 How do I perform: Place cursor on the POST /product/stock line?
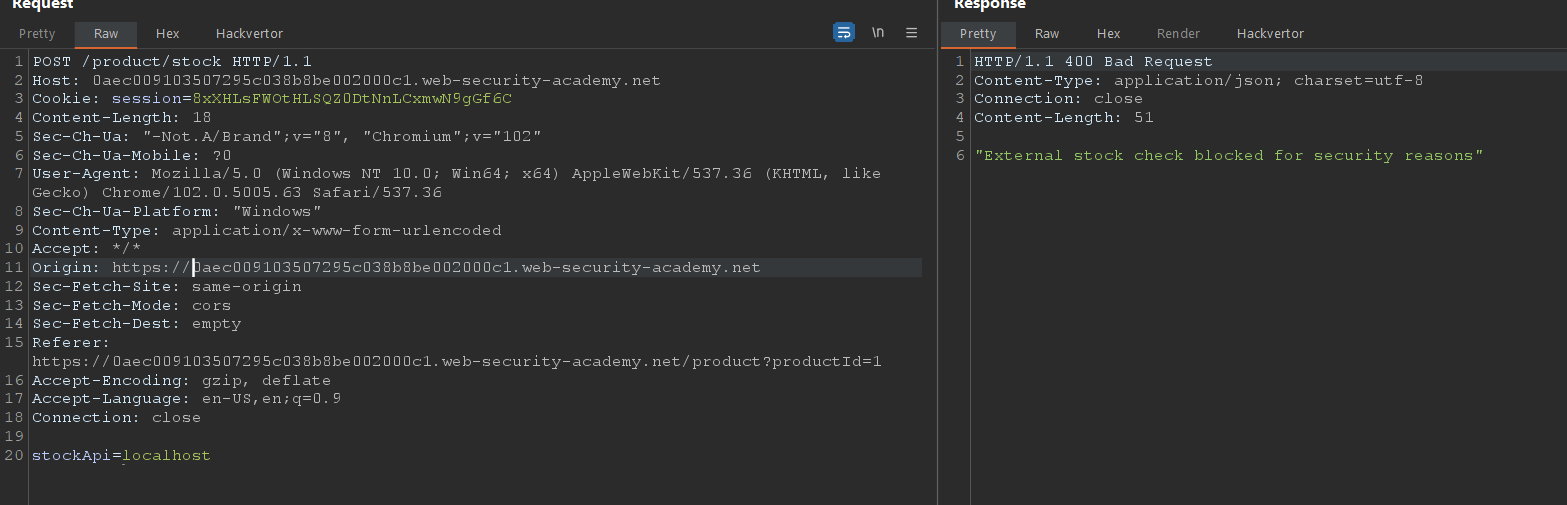(x=172, y=62)
